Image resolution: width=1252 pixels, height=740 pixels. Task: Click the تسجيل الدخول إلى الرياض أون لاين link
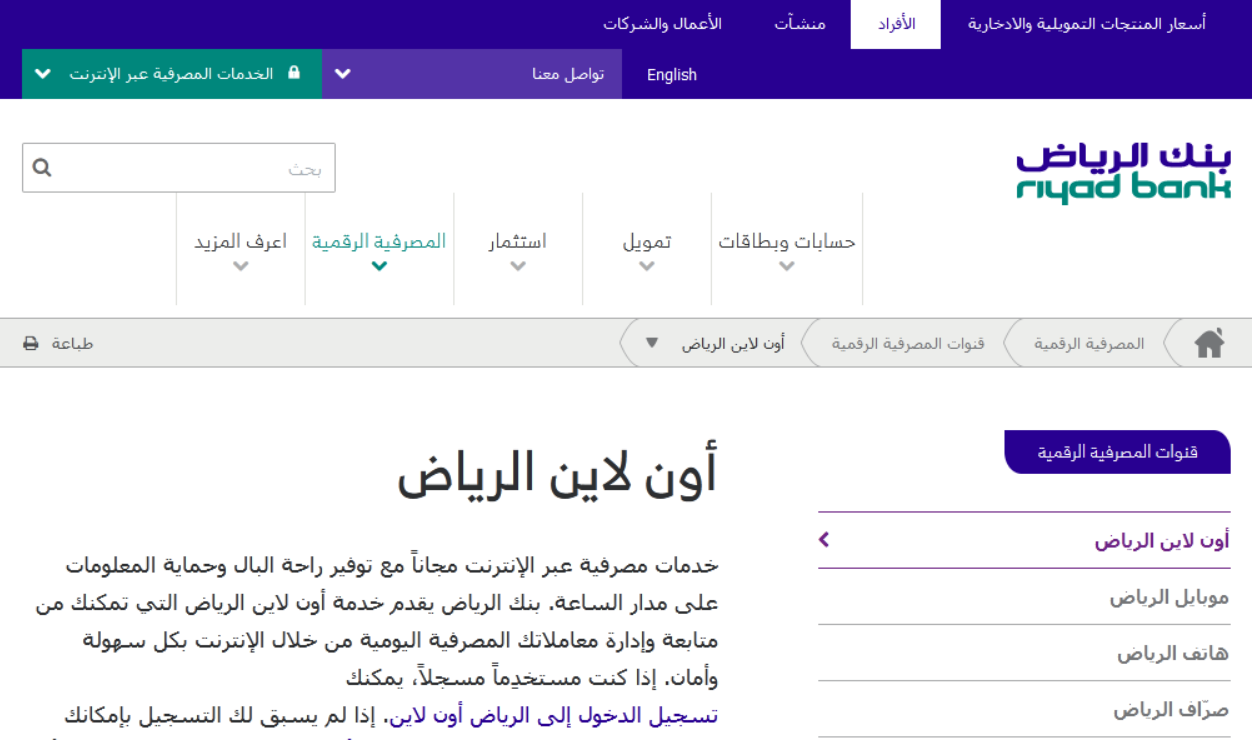point(554,716)
